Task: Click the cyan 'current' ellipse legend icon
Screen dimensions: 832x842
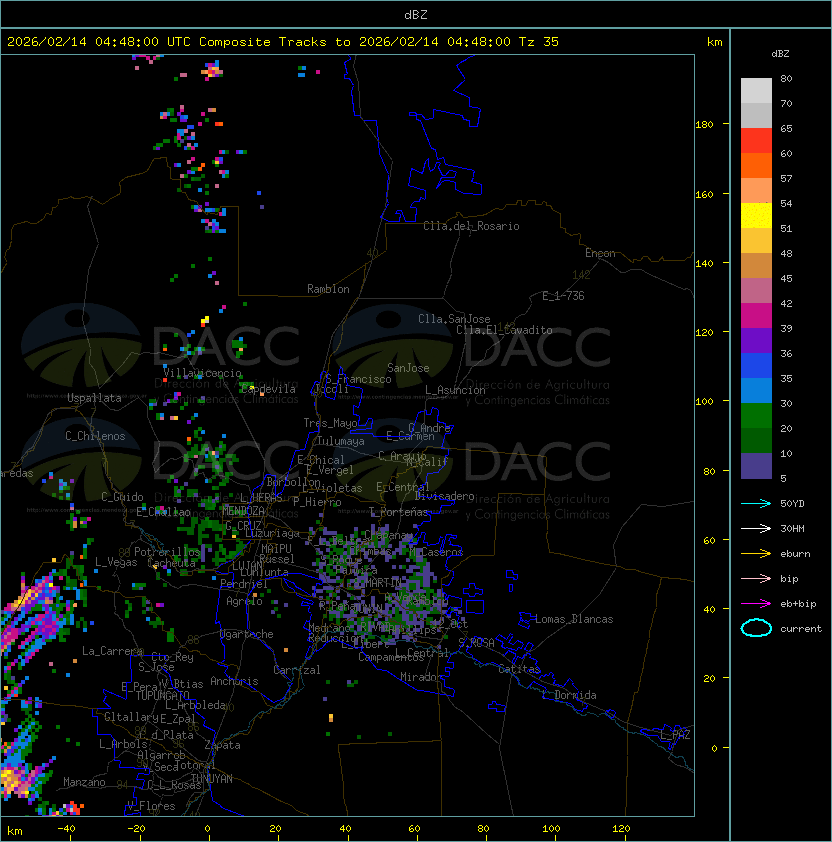Action: click(x=756, y=628)
